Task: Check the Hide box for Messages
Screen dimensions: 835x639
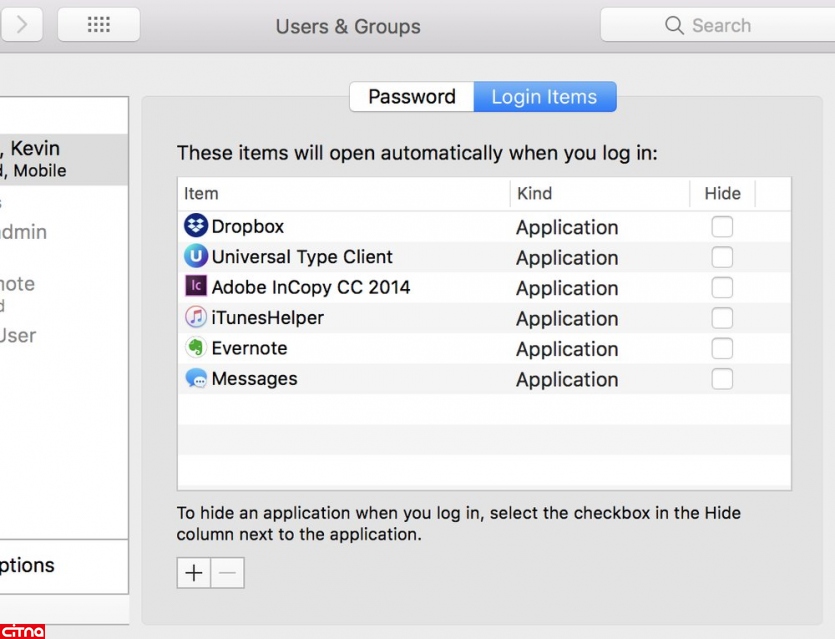Action: tap(722, 379)
